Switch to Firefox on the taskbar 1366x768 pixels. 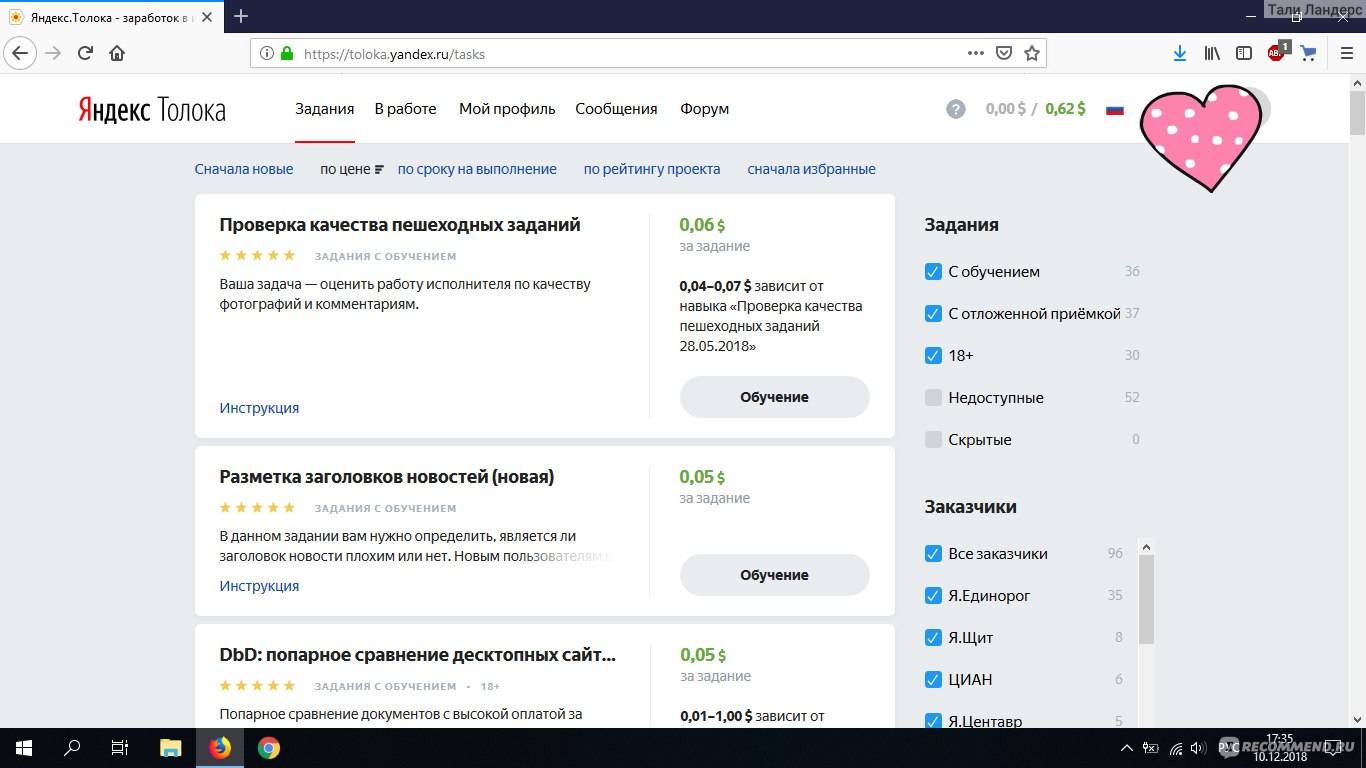pyautogui.click(x=220, y=747)
